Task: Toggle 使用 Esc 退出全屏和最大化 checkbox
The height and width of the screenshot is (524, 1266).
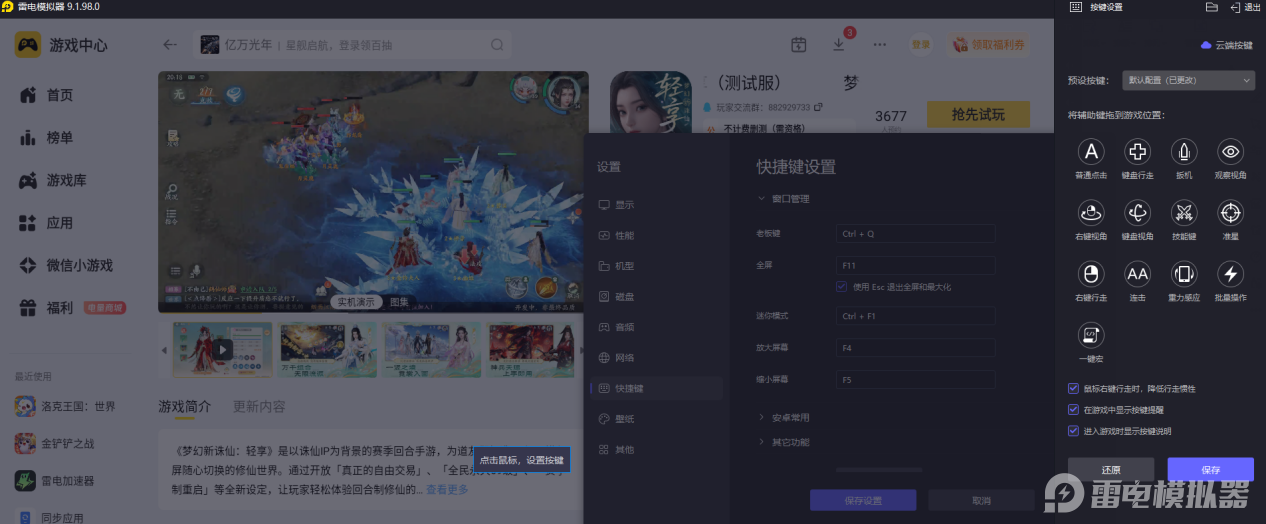Action: pos(842,287)
